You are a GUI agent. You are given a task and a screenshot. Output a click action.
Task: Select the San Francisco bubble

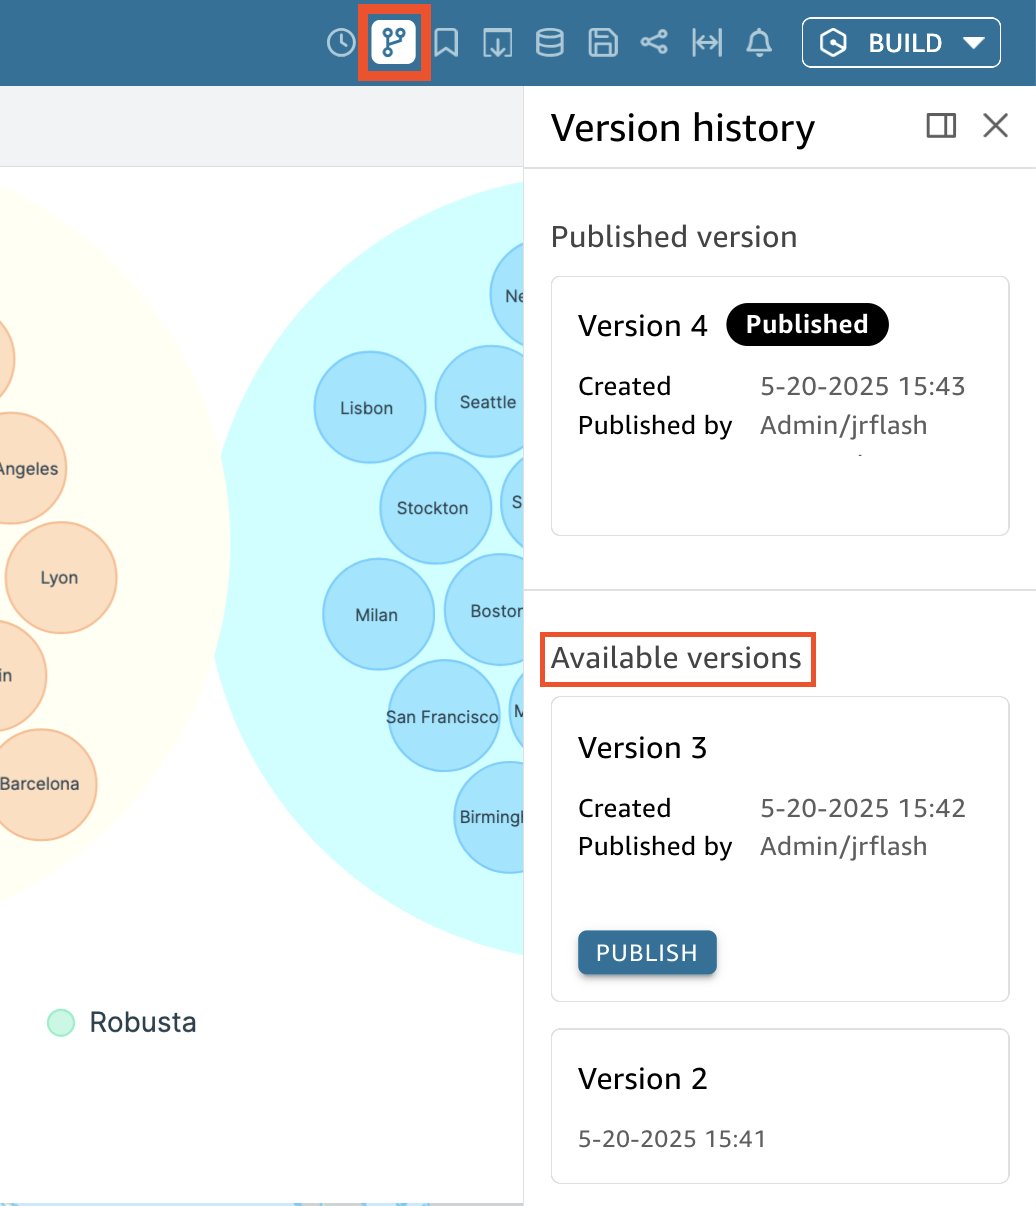click(442, 716)
